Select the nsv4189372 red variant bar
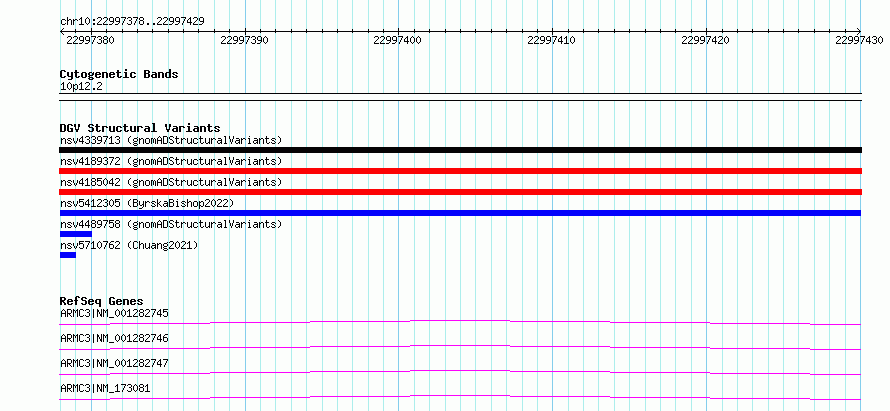 (460, 171)
